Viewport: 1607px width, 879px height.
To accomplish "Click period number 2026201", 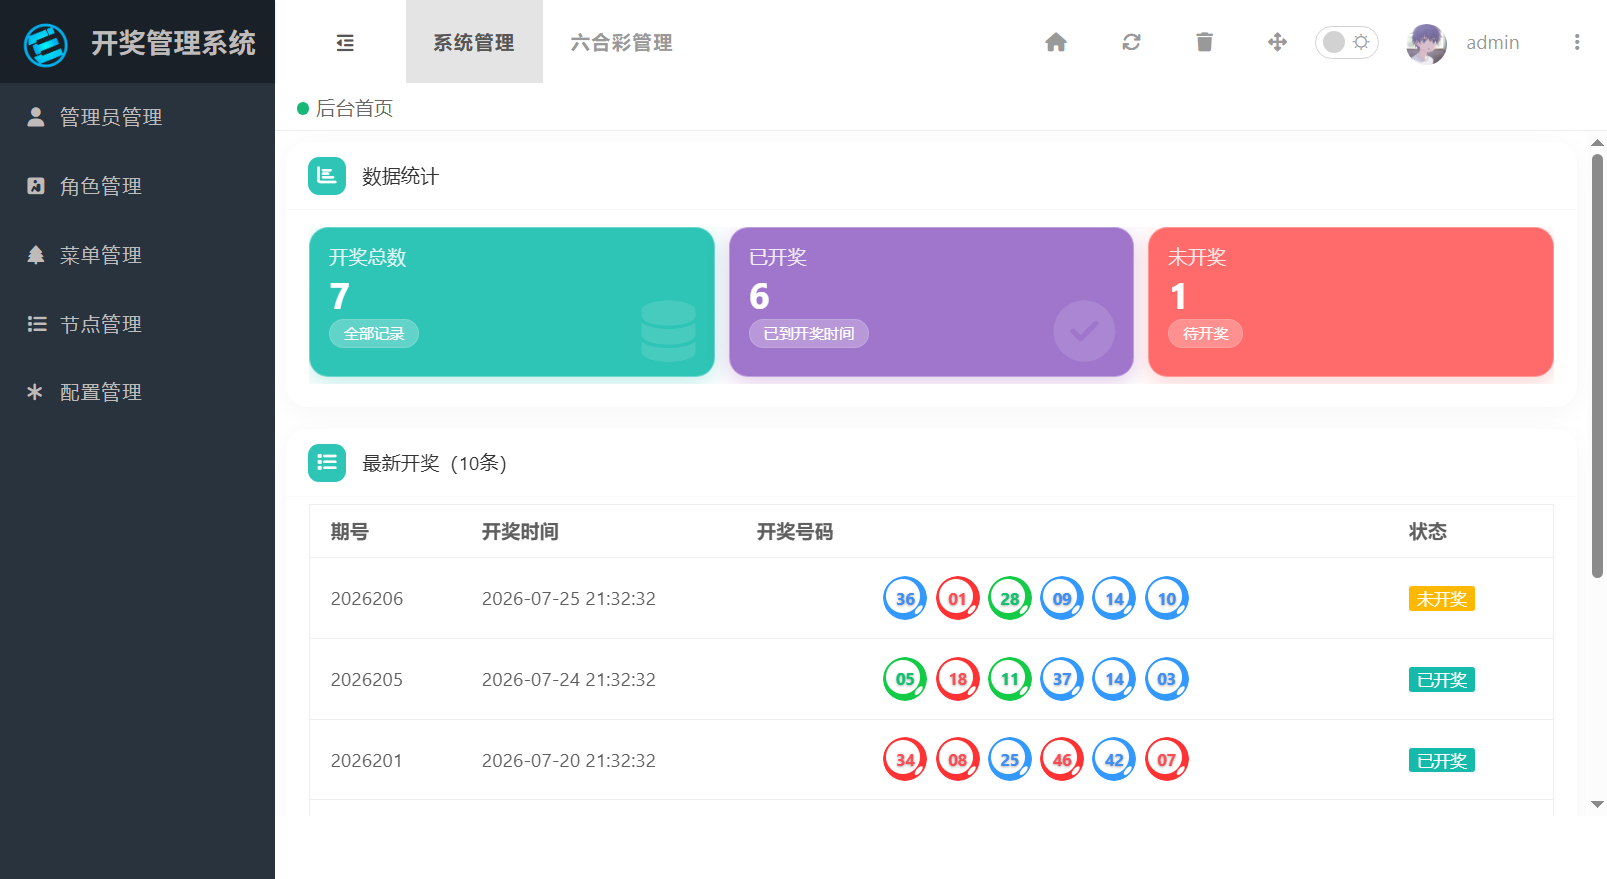I will [367, 761].
